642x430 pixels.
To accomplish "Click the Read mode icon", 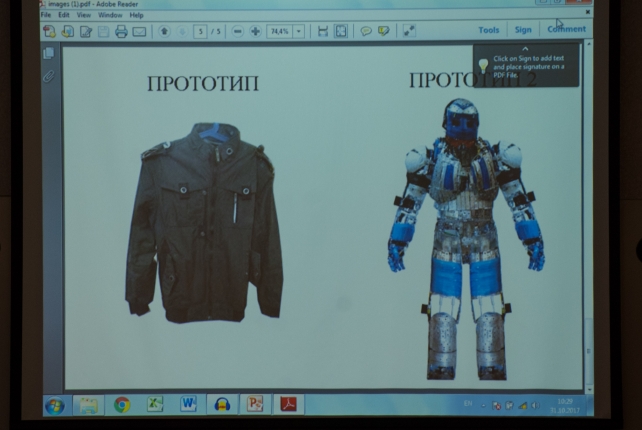I will point(409,31).
